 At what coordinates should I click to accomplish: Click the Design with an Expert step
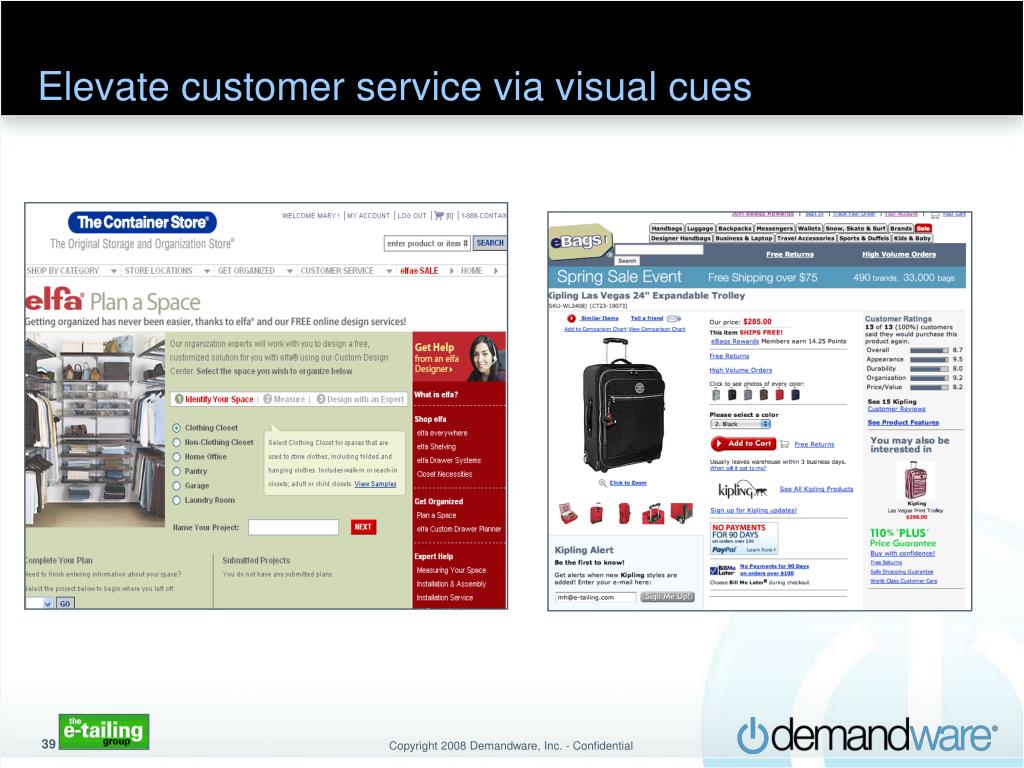point(360,399)
